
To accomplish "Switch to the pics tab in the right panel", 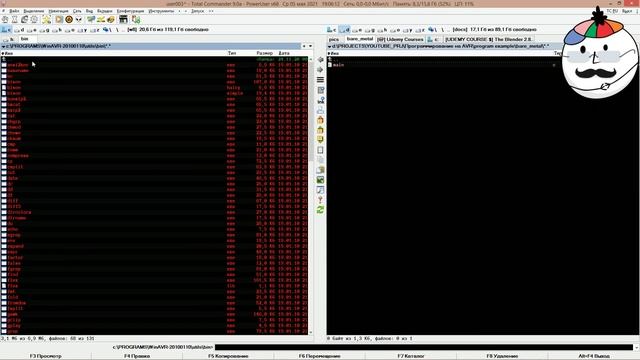I will click(334, 39).
